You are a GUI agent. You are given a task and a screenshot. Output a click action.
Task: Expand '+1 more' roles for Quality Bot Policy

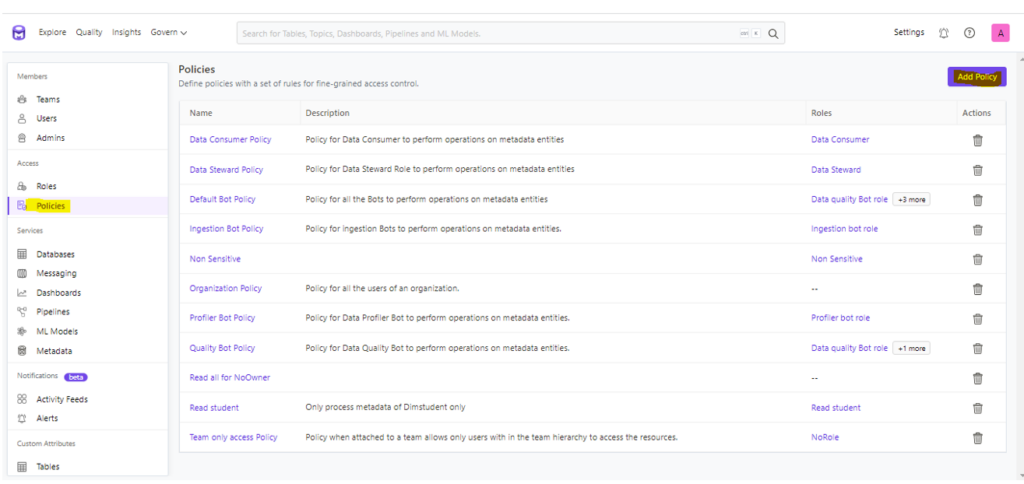pyautogui.click(x=911, y=348)
